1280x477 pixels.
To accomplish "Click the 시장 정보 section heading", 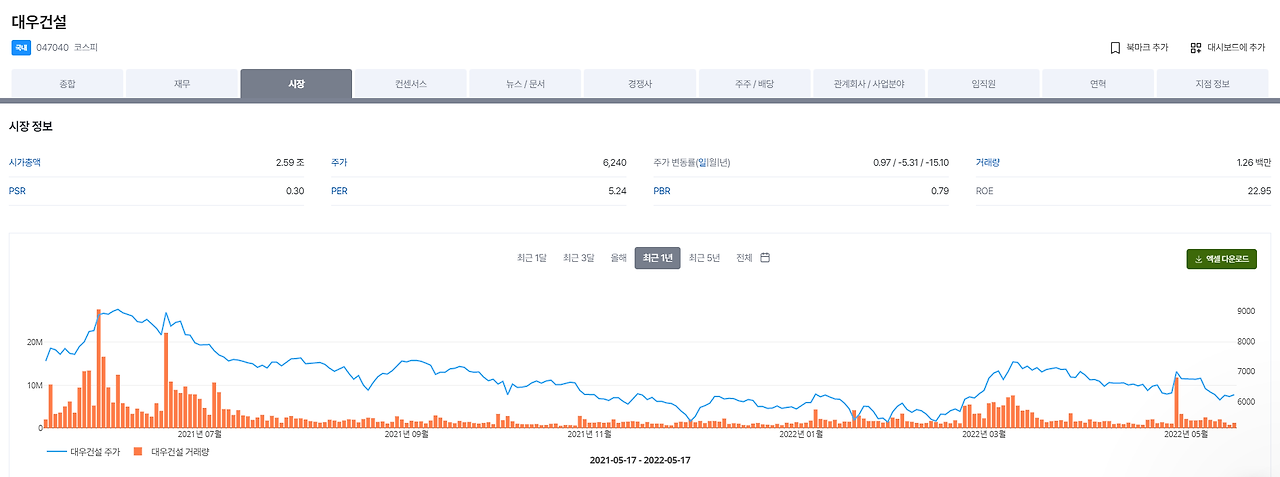I will pyautogui.click(x=30, y=127).
